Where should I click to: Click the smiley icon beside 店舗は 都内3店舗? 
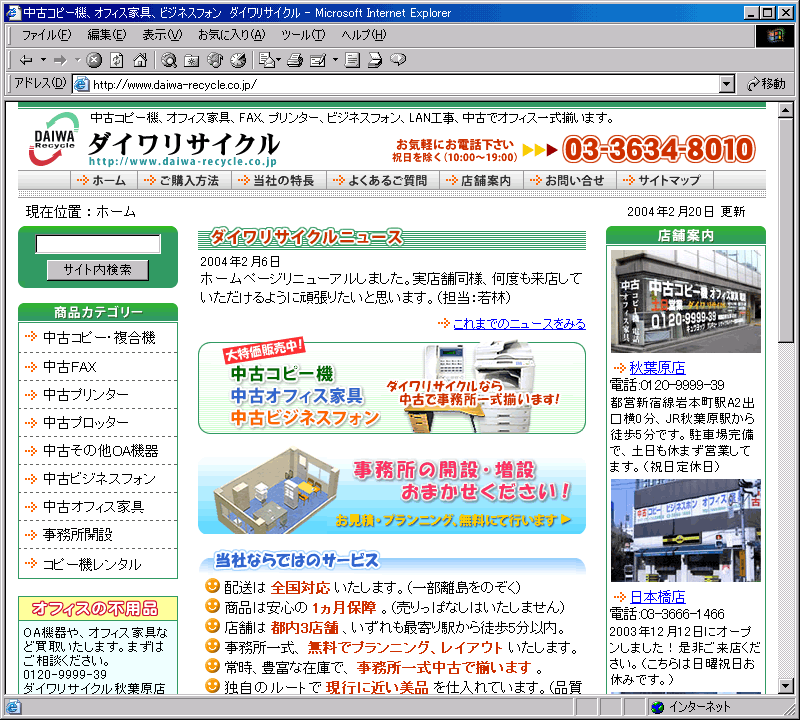coord(212,626)
